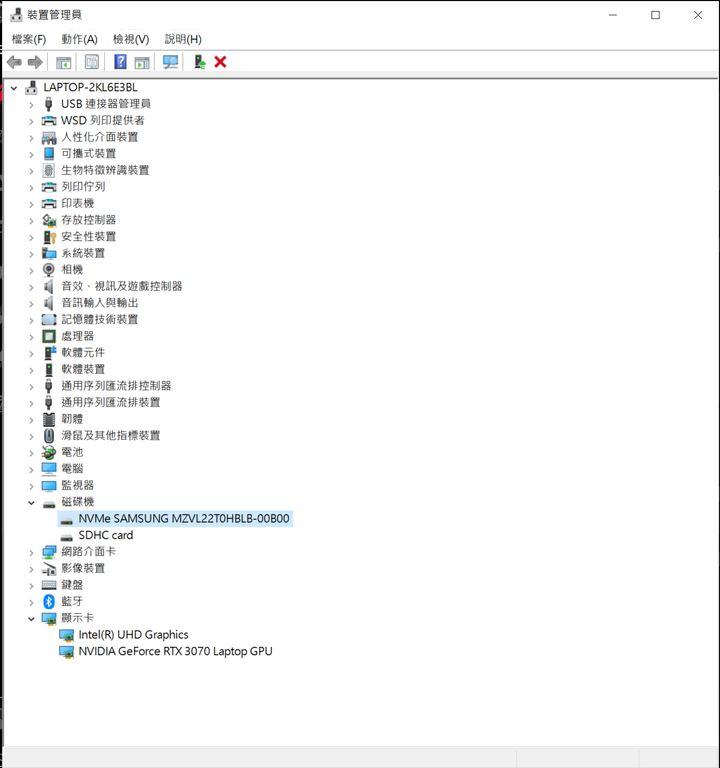Open the 動作(A) menu

[x=79, y=39]
